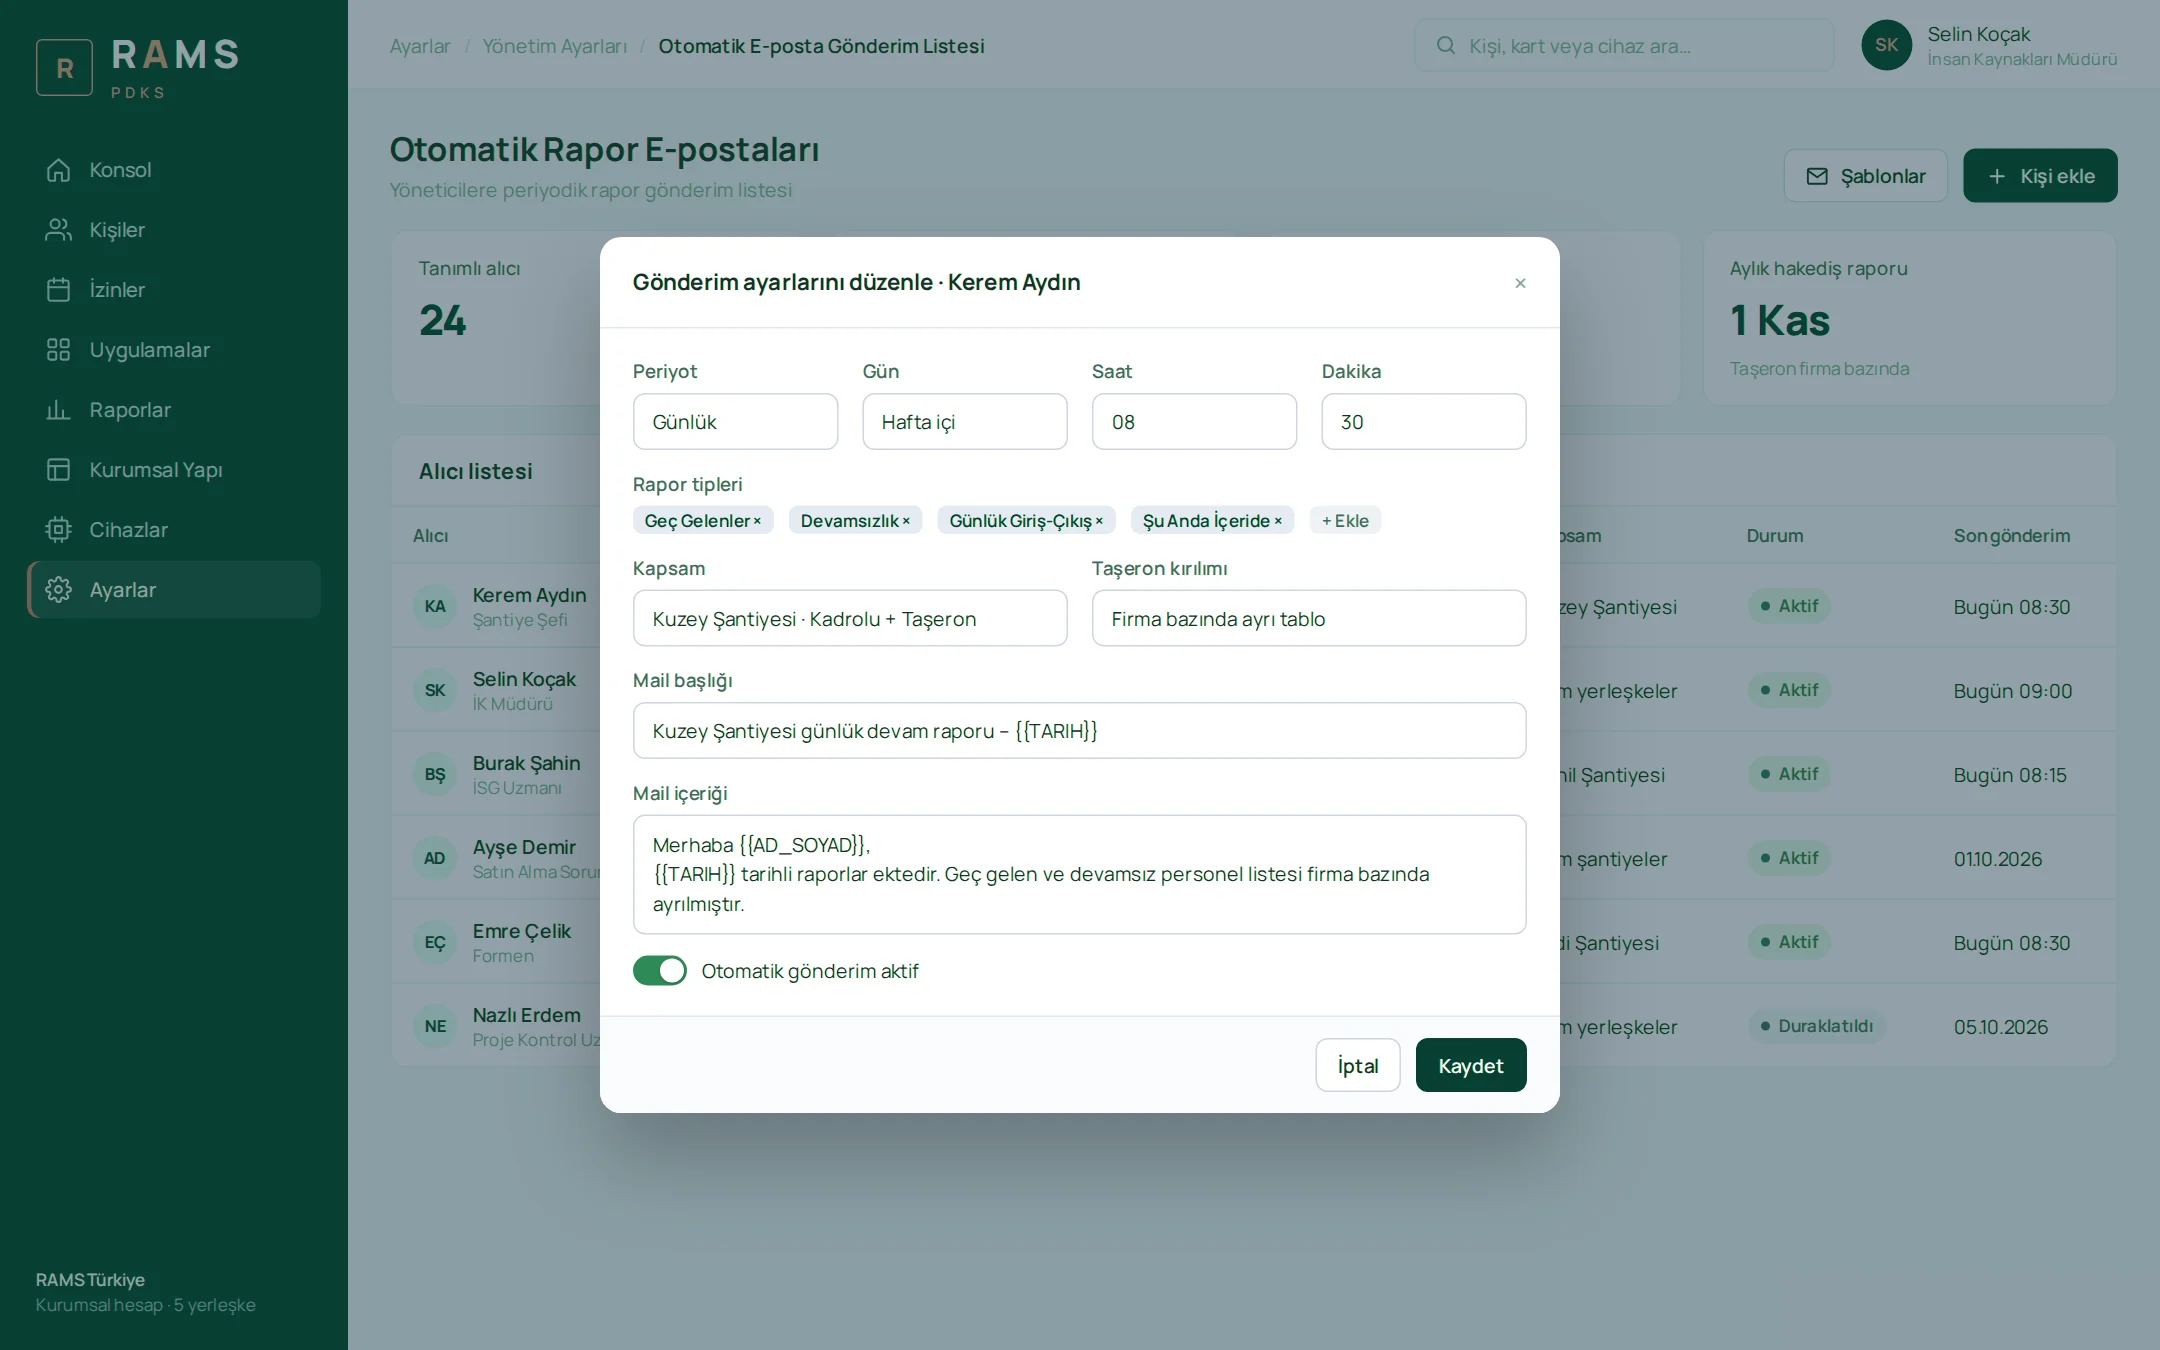Go to Yönetim Ayarları breadcrumb
The height and width of the screenshot is (1350, 2160).
coord(555,46)
